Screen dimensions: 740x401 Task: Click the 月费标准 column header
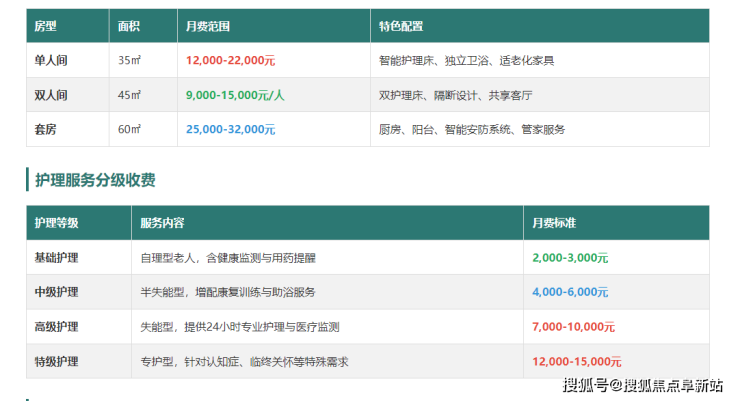point(554,223)
